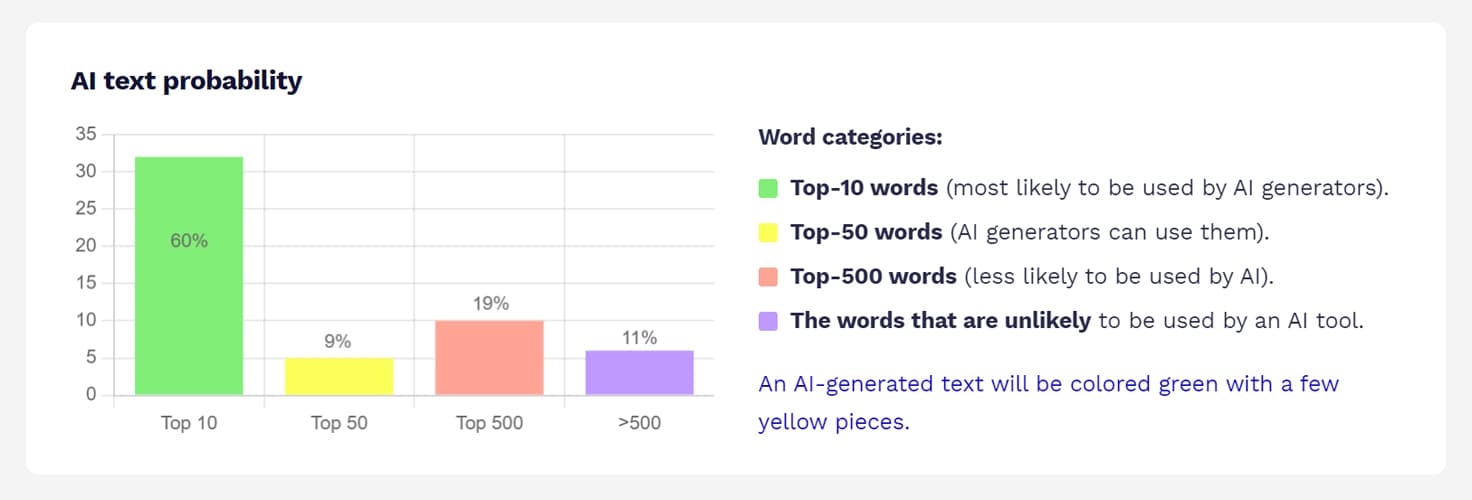Viewport: 1472px width, 500px height.
Task: Click the "Top 10" x-axis label
Action: click(189, 423)
